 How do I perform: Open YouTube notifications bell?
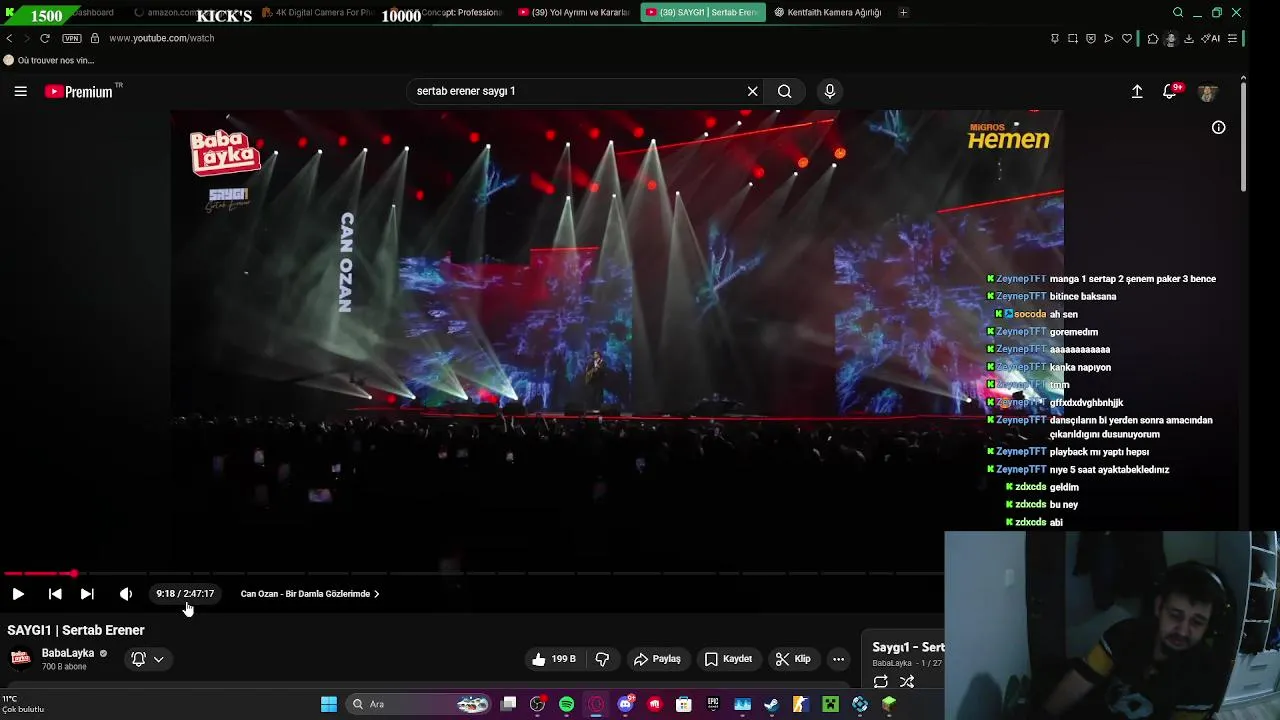pos(1170,91)
